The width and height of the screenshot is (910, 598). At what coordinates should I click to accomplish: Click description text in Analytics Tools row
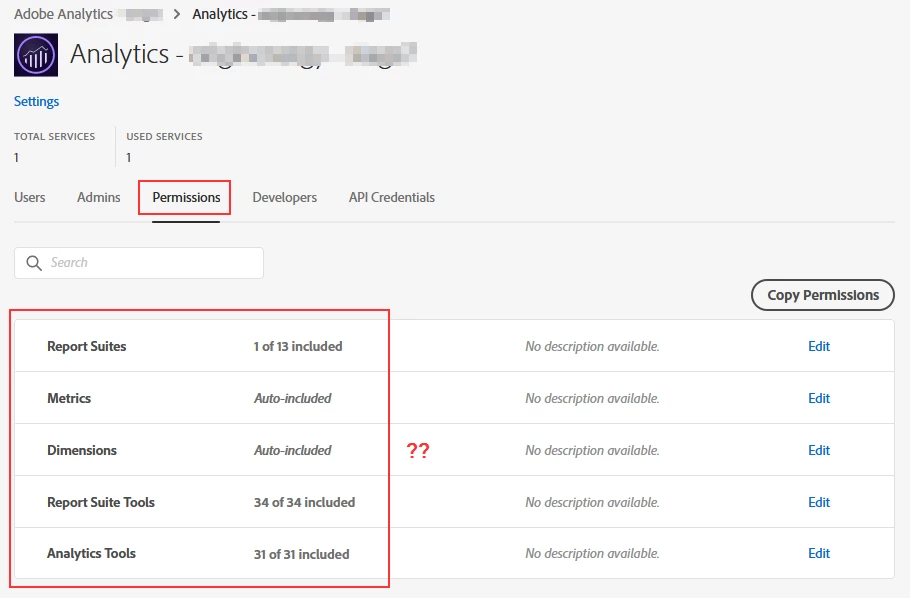(592, 553)
